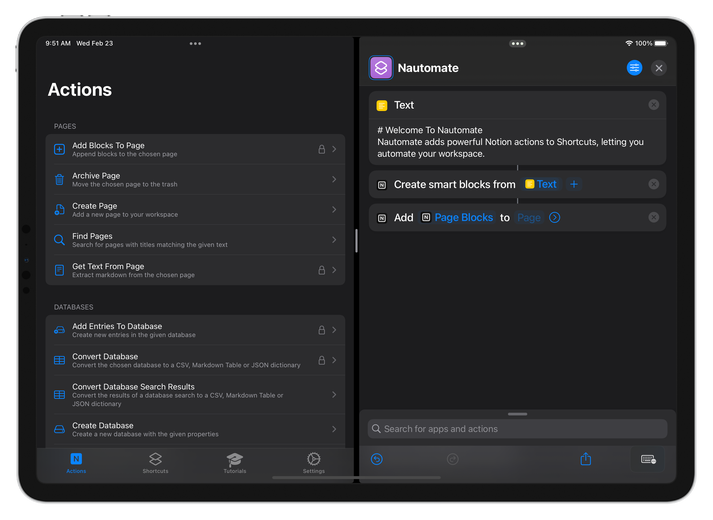Select the Find Pages action

pyautogui.click(x=195, y=240)
